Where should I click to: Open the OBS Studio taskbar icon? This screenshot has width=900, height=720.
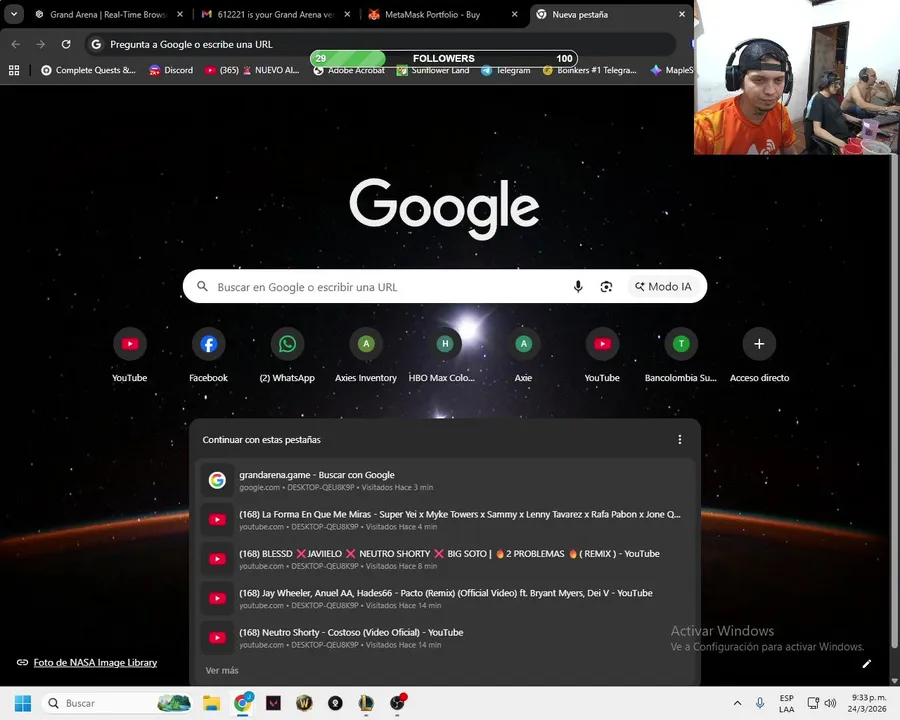[397, 703]
